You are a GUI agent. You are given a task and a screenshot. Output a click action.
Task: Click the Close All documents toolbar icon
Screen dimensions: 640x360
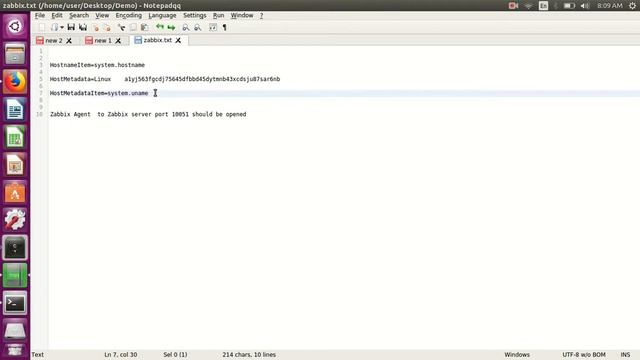(108, 28)
